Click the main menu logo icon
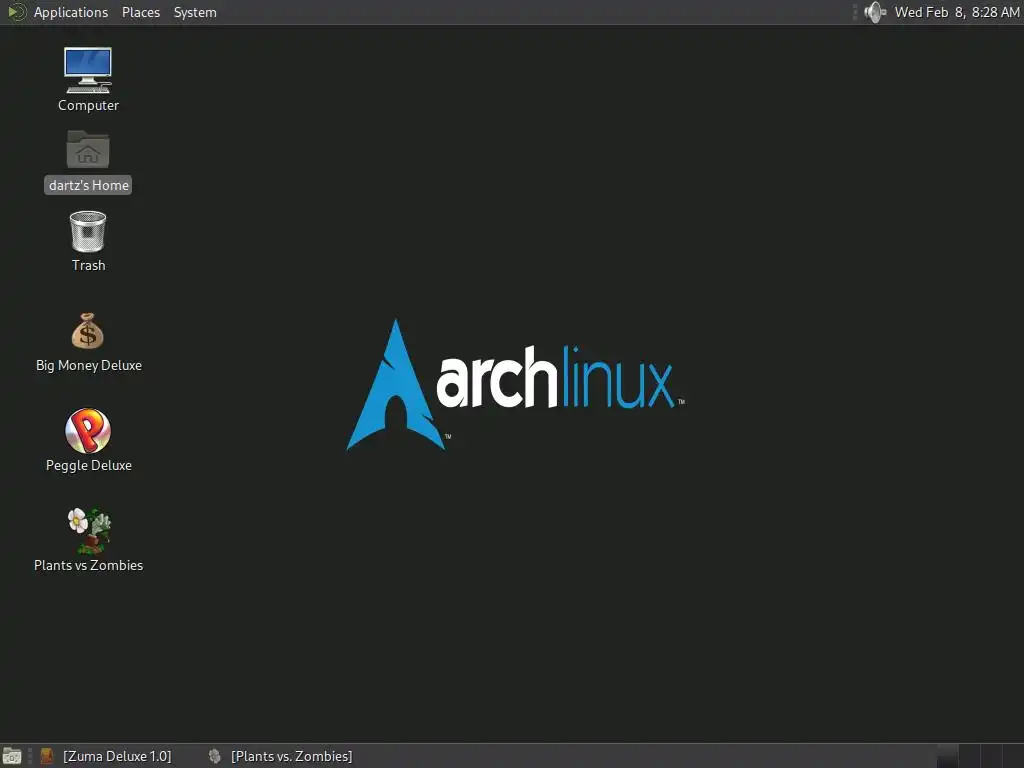The width and height of the screenshot is (1024, 768). coord(16,12)
